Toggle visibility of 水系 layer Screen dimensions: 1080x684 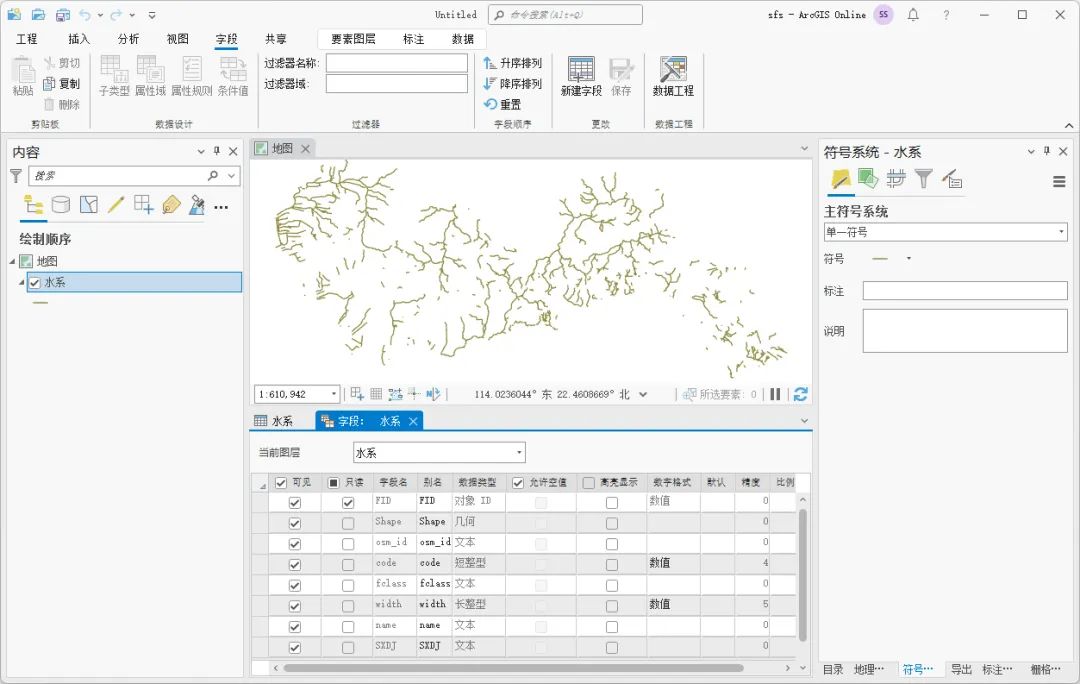click(35, 282)
